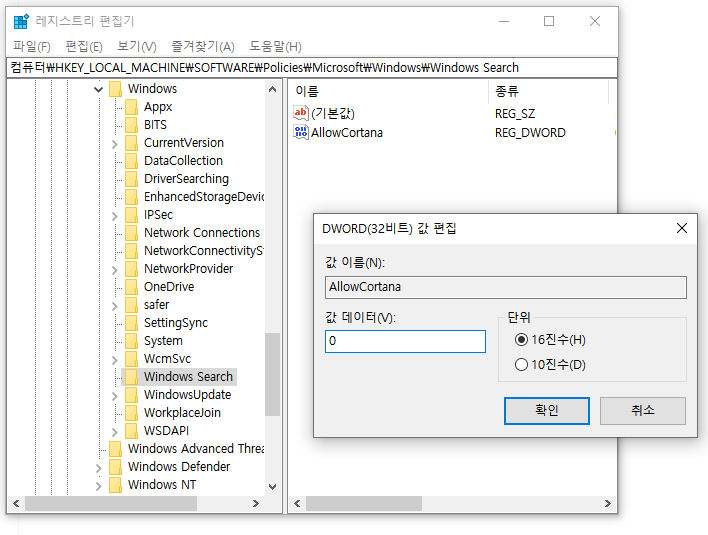Click the Network Connections folder icon
The height and width of the screenshot is (535, 708).
131,233
